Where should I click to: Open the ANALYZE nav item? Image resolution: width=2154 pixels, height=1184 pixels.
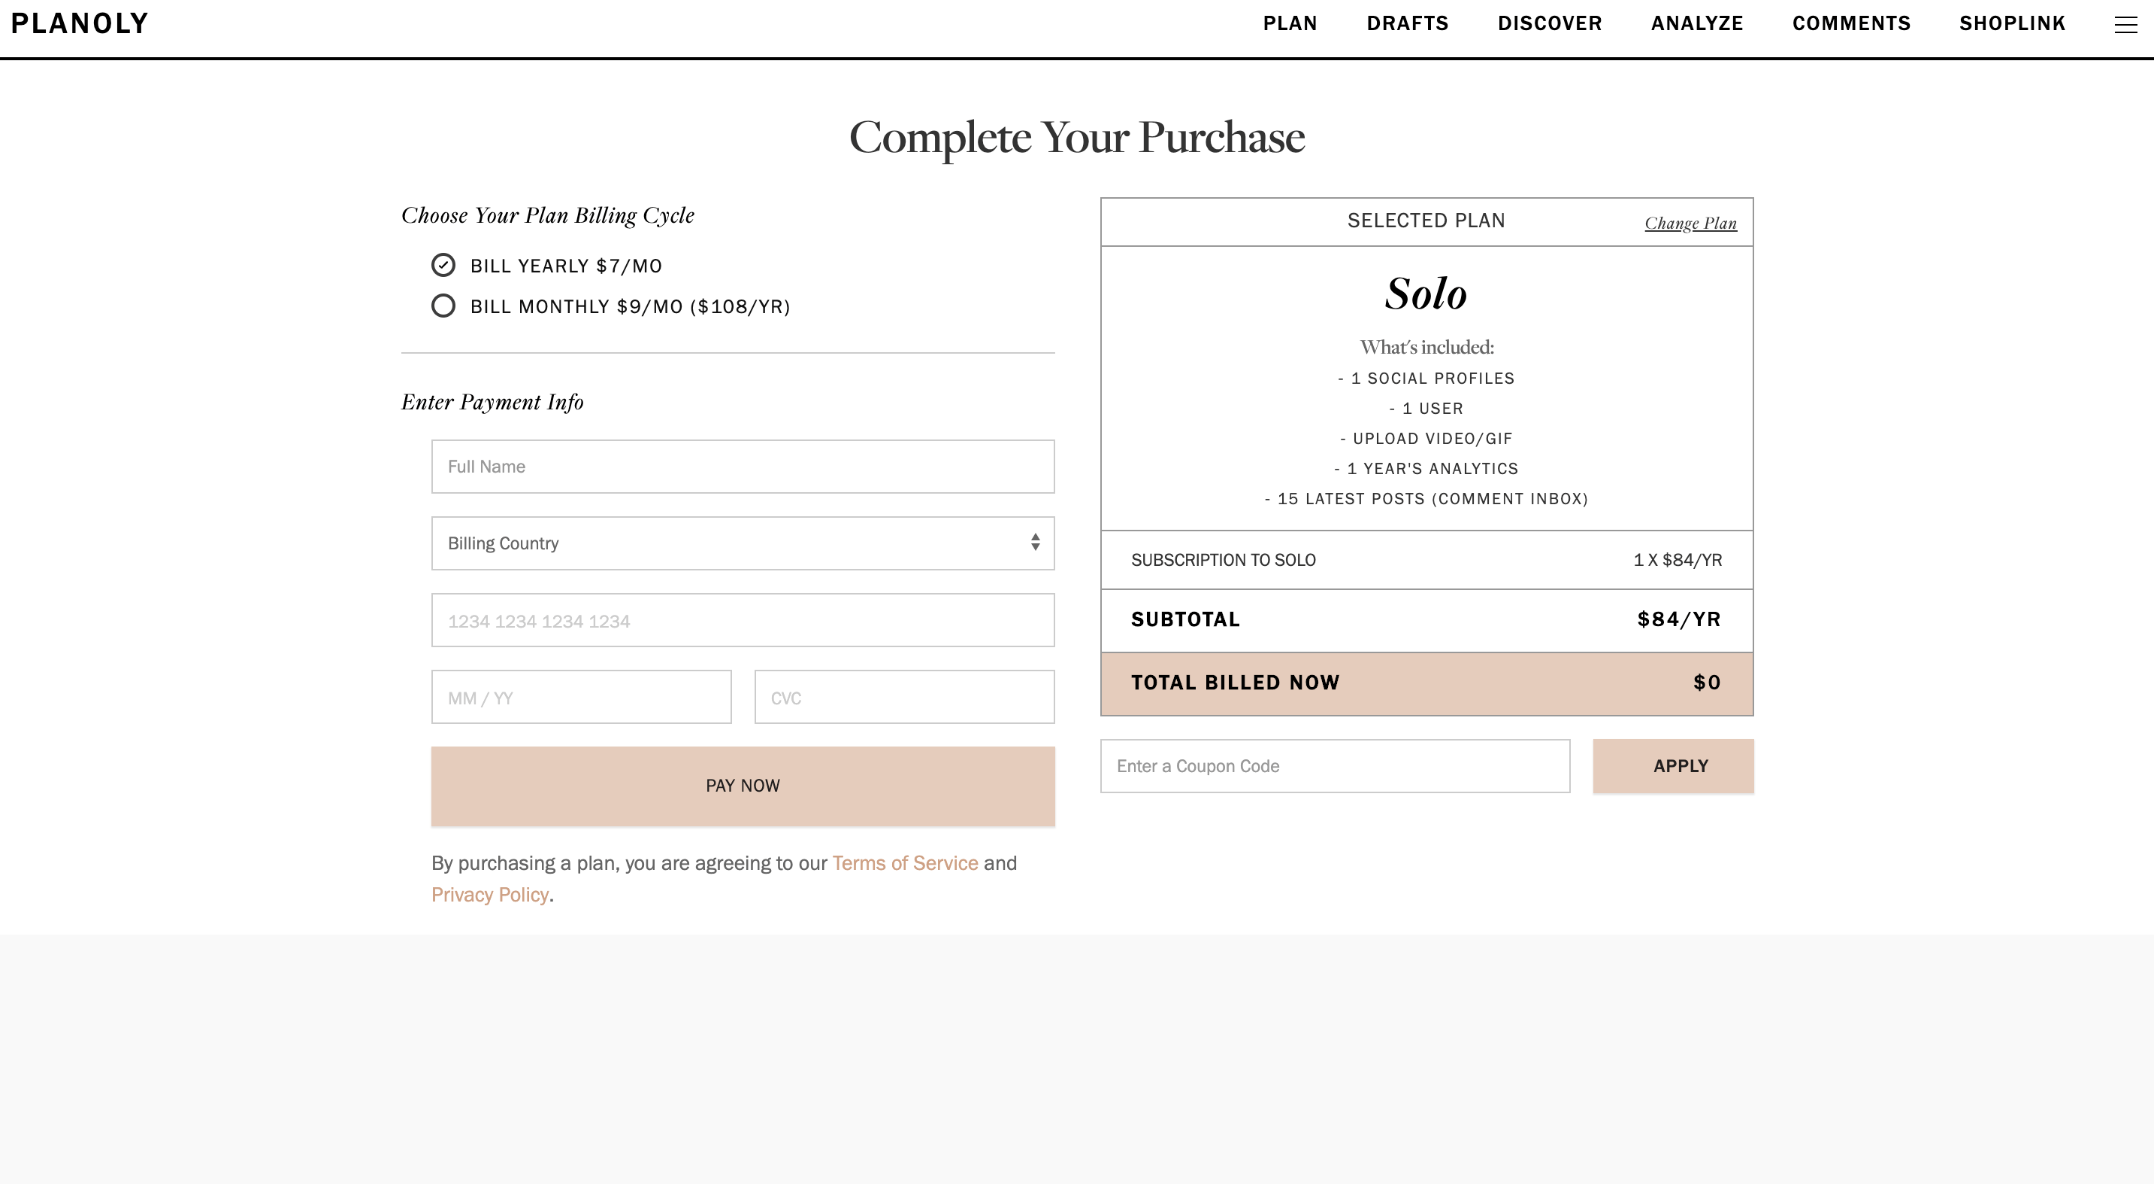1697,23
